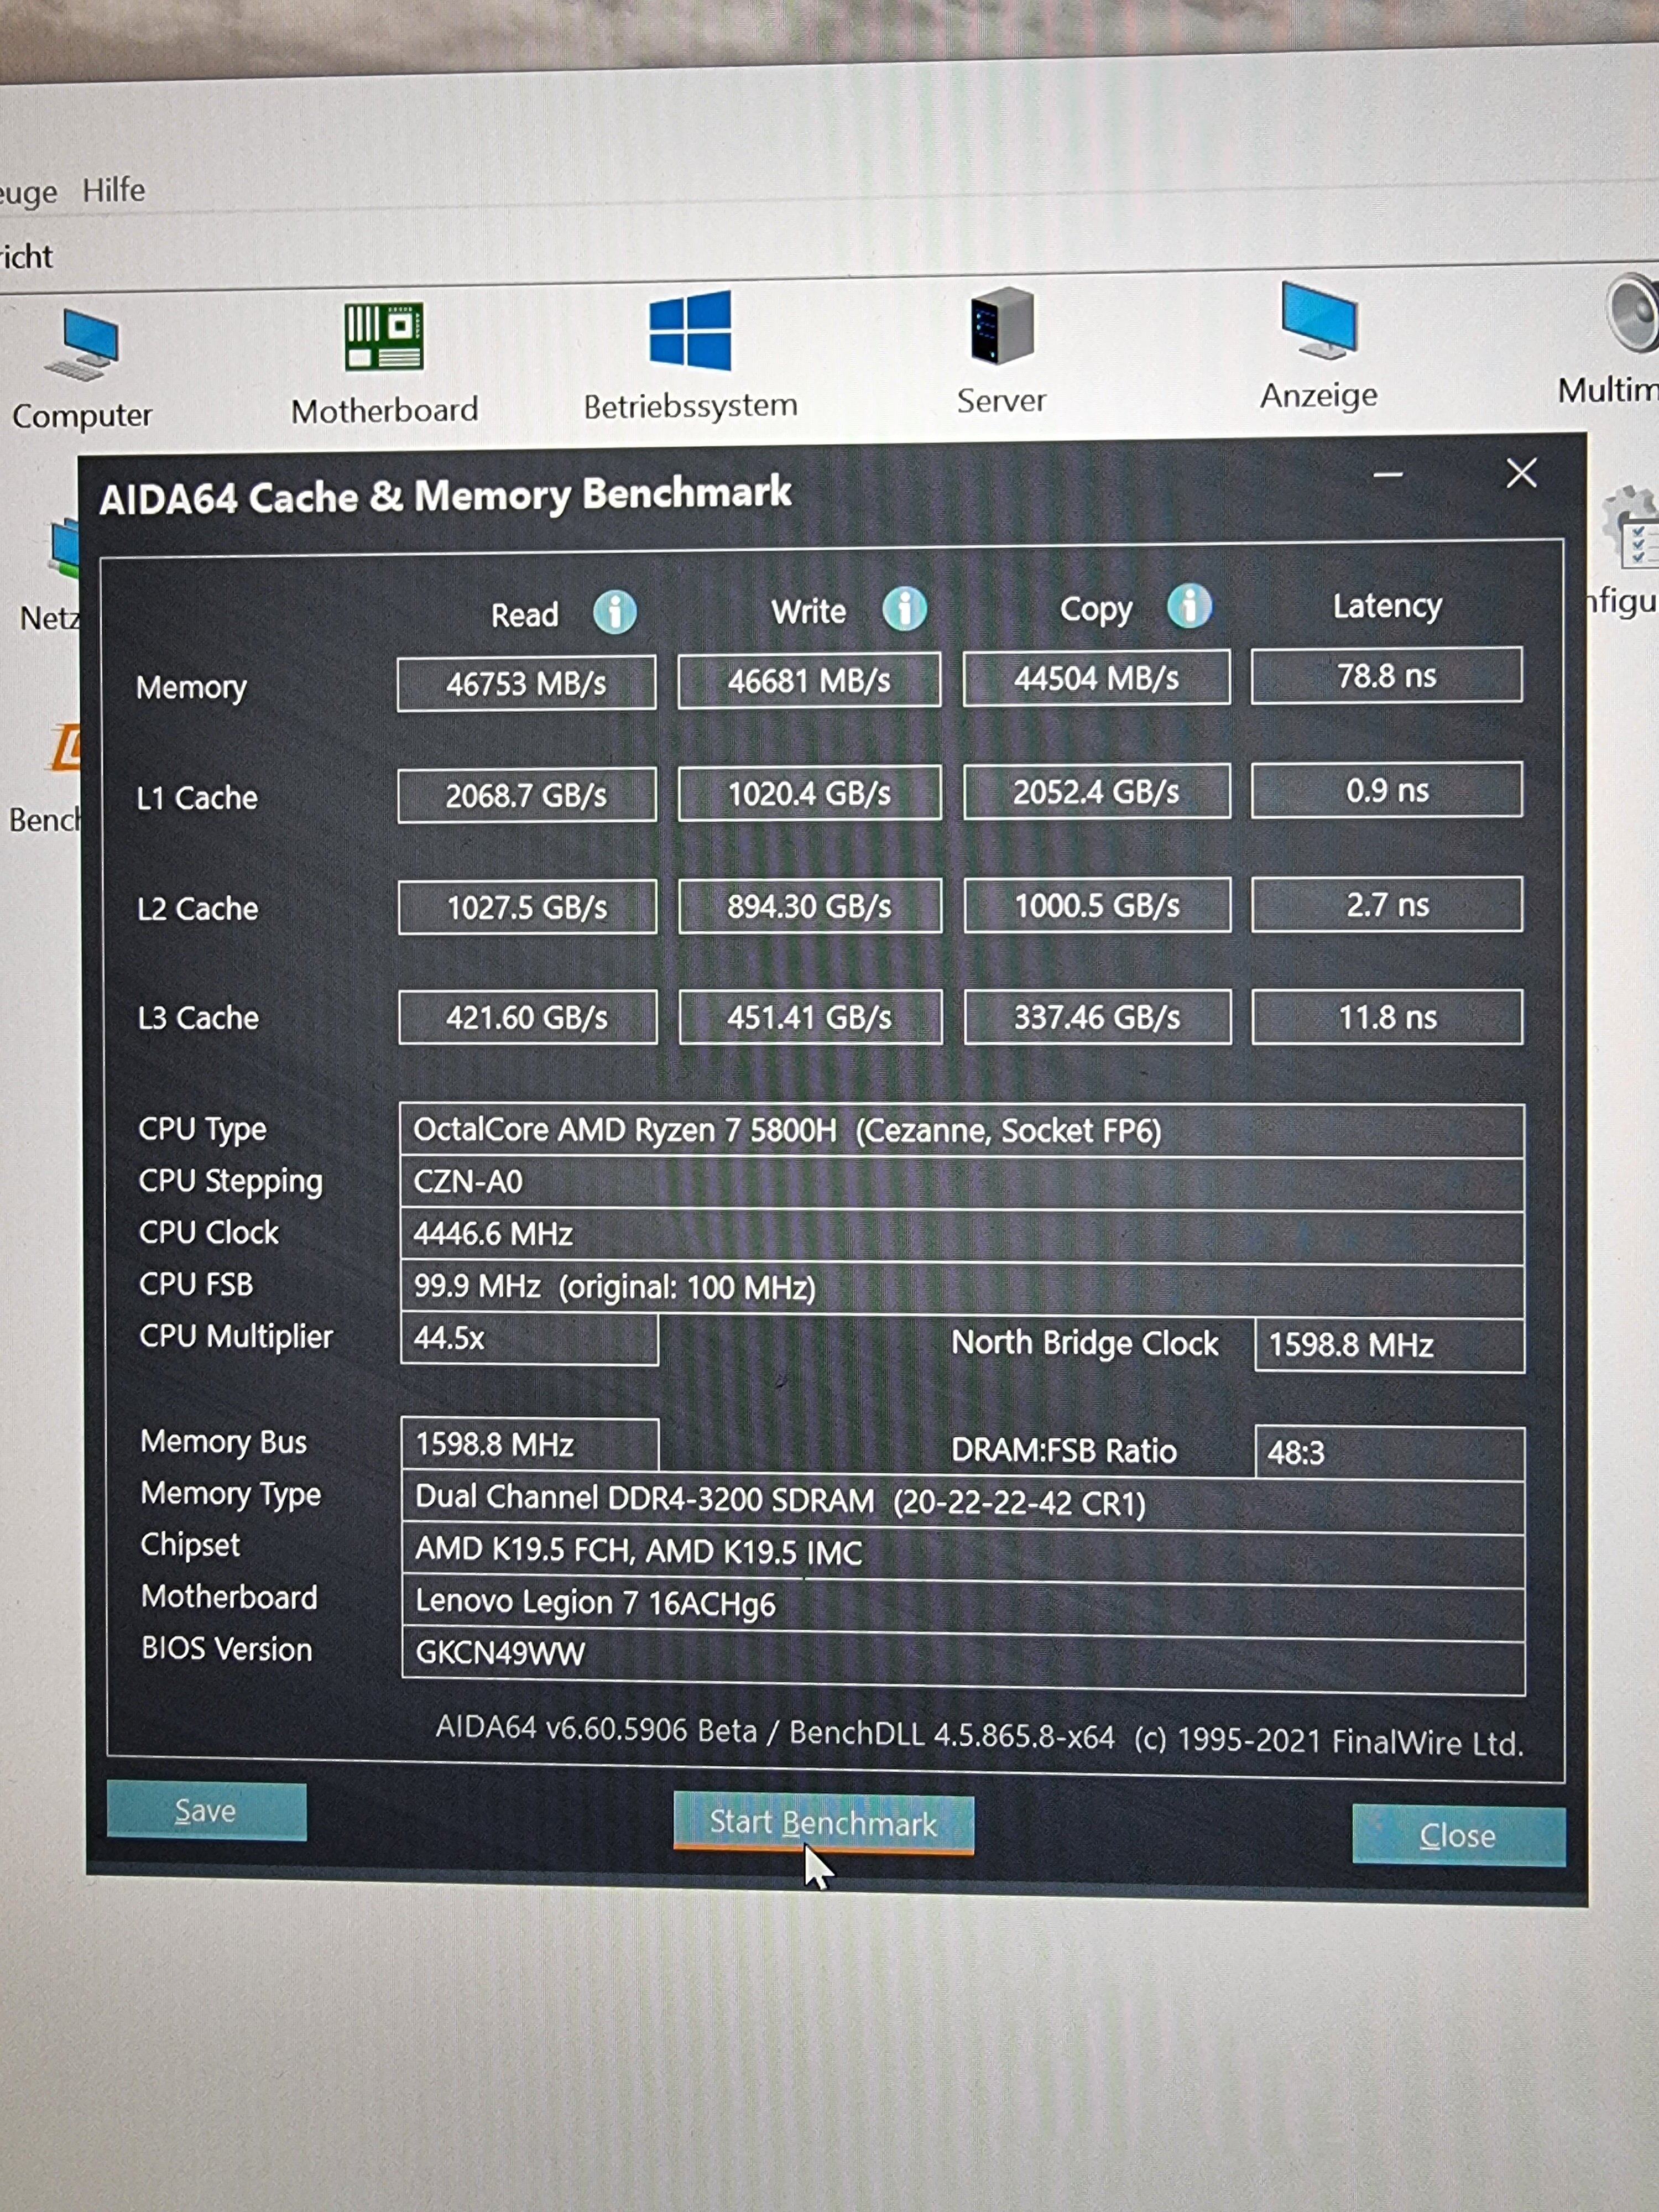Select L3 Cache copy 337.46 GB/s
1659x2212 pixels.
pyautogui.click(x=1098, y=1017)
